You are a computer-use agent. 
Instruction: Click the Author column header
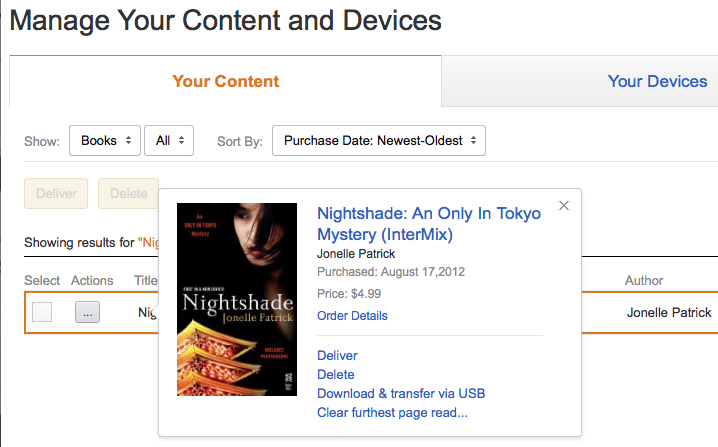click(x=644, y=281)
